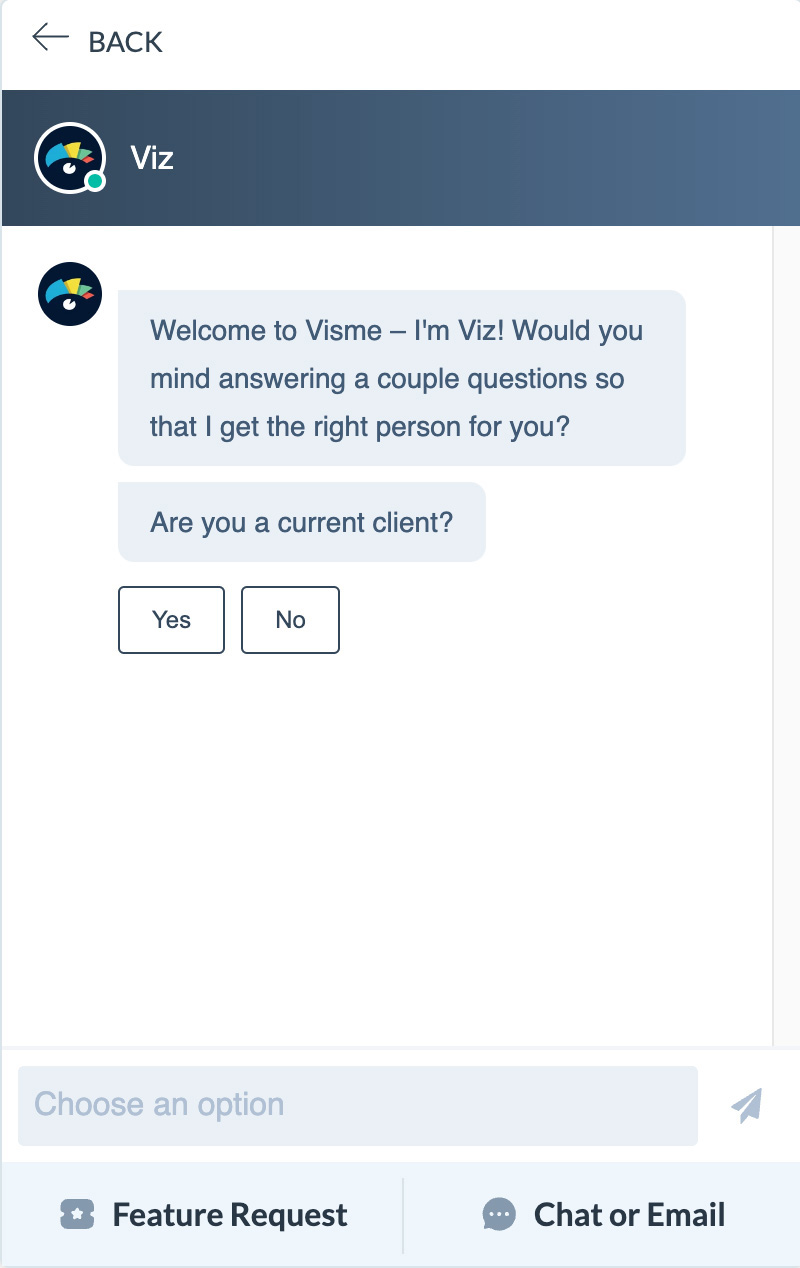Open the Feature Request section
This screenshot has width=800, height=1268.
204,1214
